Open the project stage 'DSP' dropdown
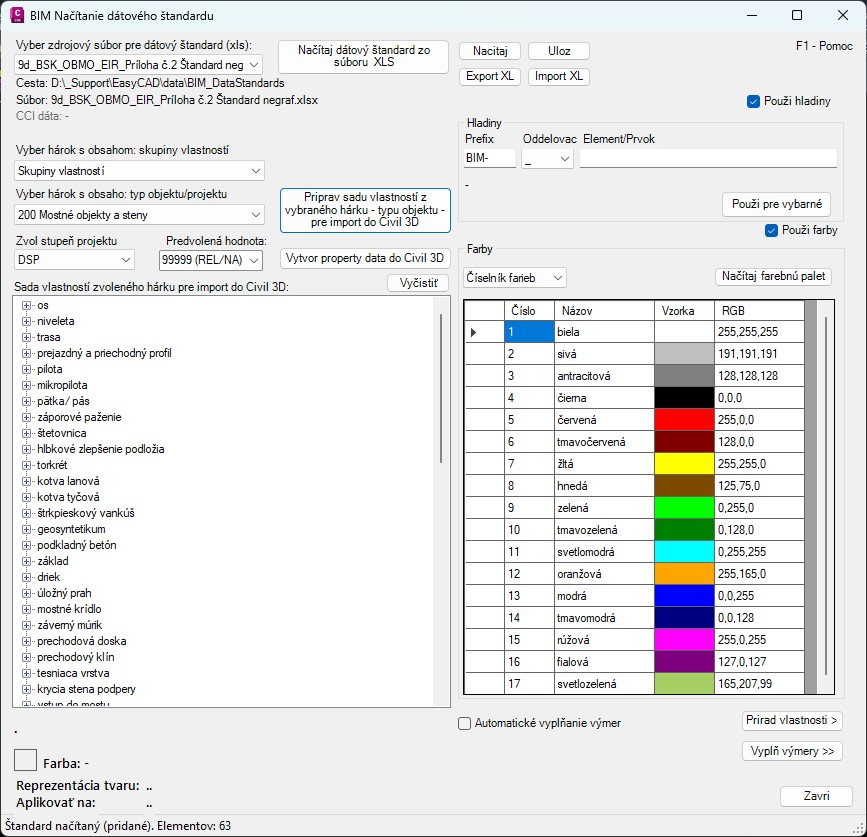This screenshot has width=867, height=837. (75, 260)
